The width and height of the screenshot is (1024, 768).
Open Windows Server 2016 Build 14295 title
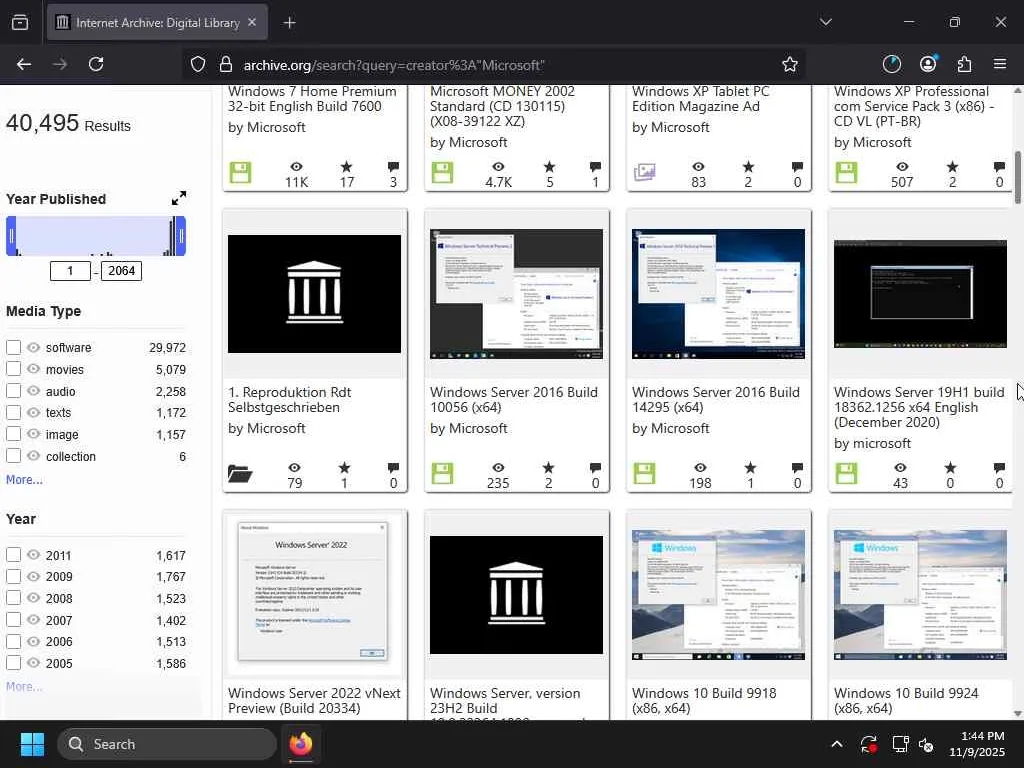tap(716, 400)
